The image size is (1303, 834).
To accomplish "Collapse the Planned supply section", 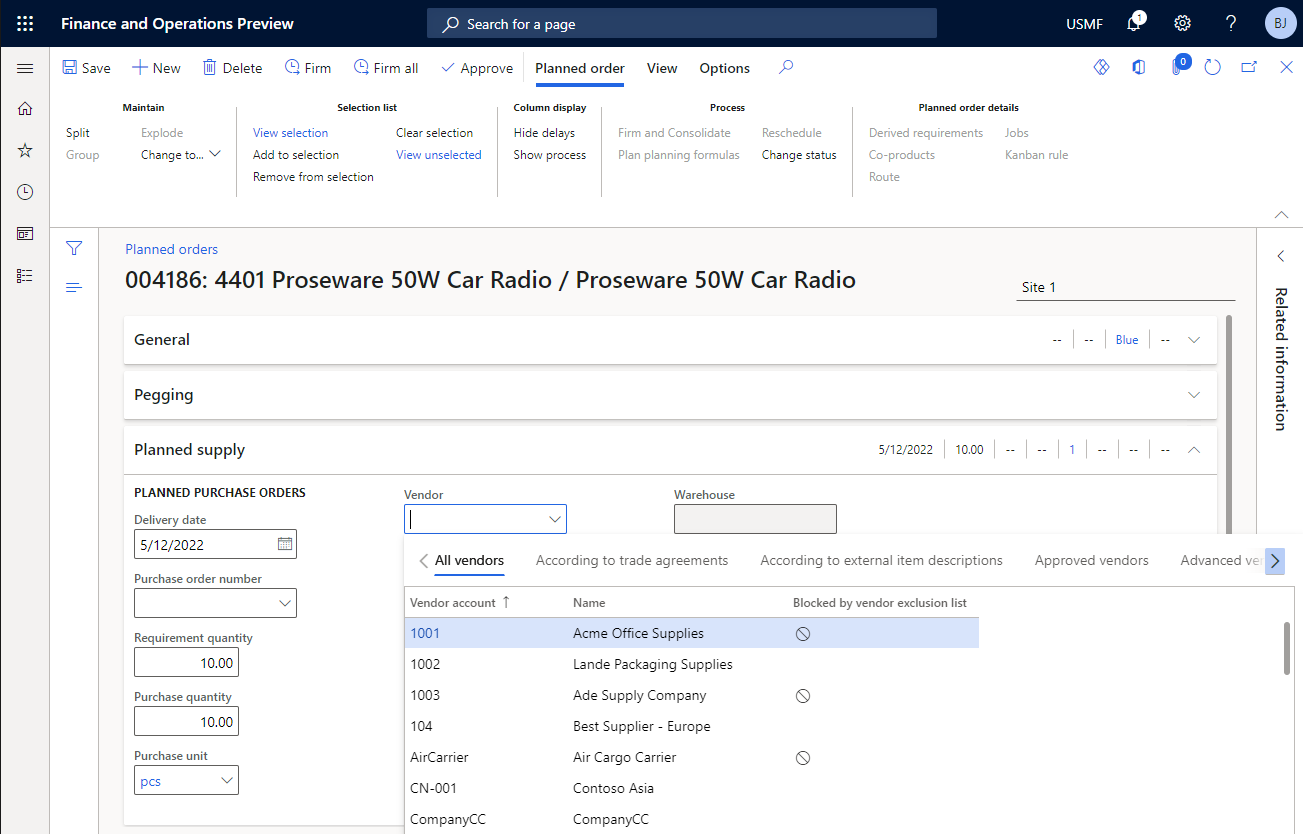I will [x=1194, y=449].
